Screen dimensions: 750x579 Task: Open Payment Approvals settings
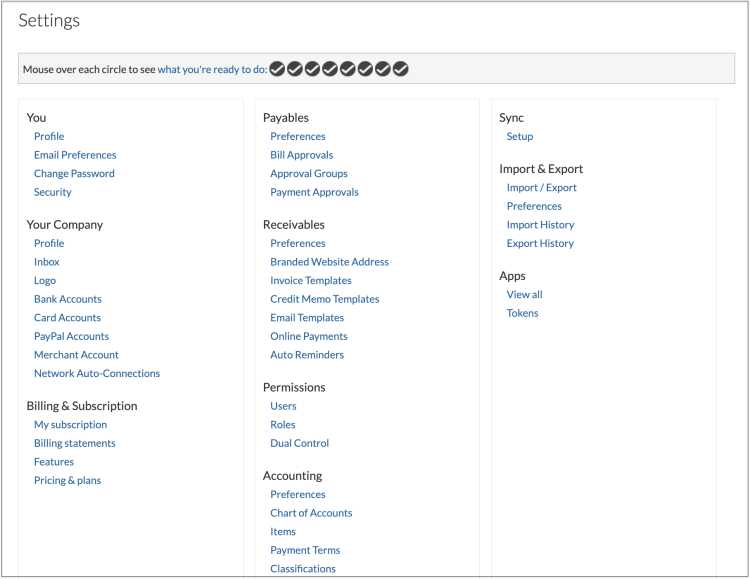point(314,192)
